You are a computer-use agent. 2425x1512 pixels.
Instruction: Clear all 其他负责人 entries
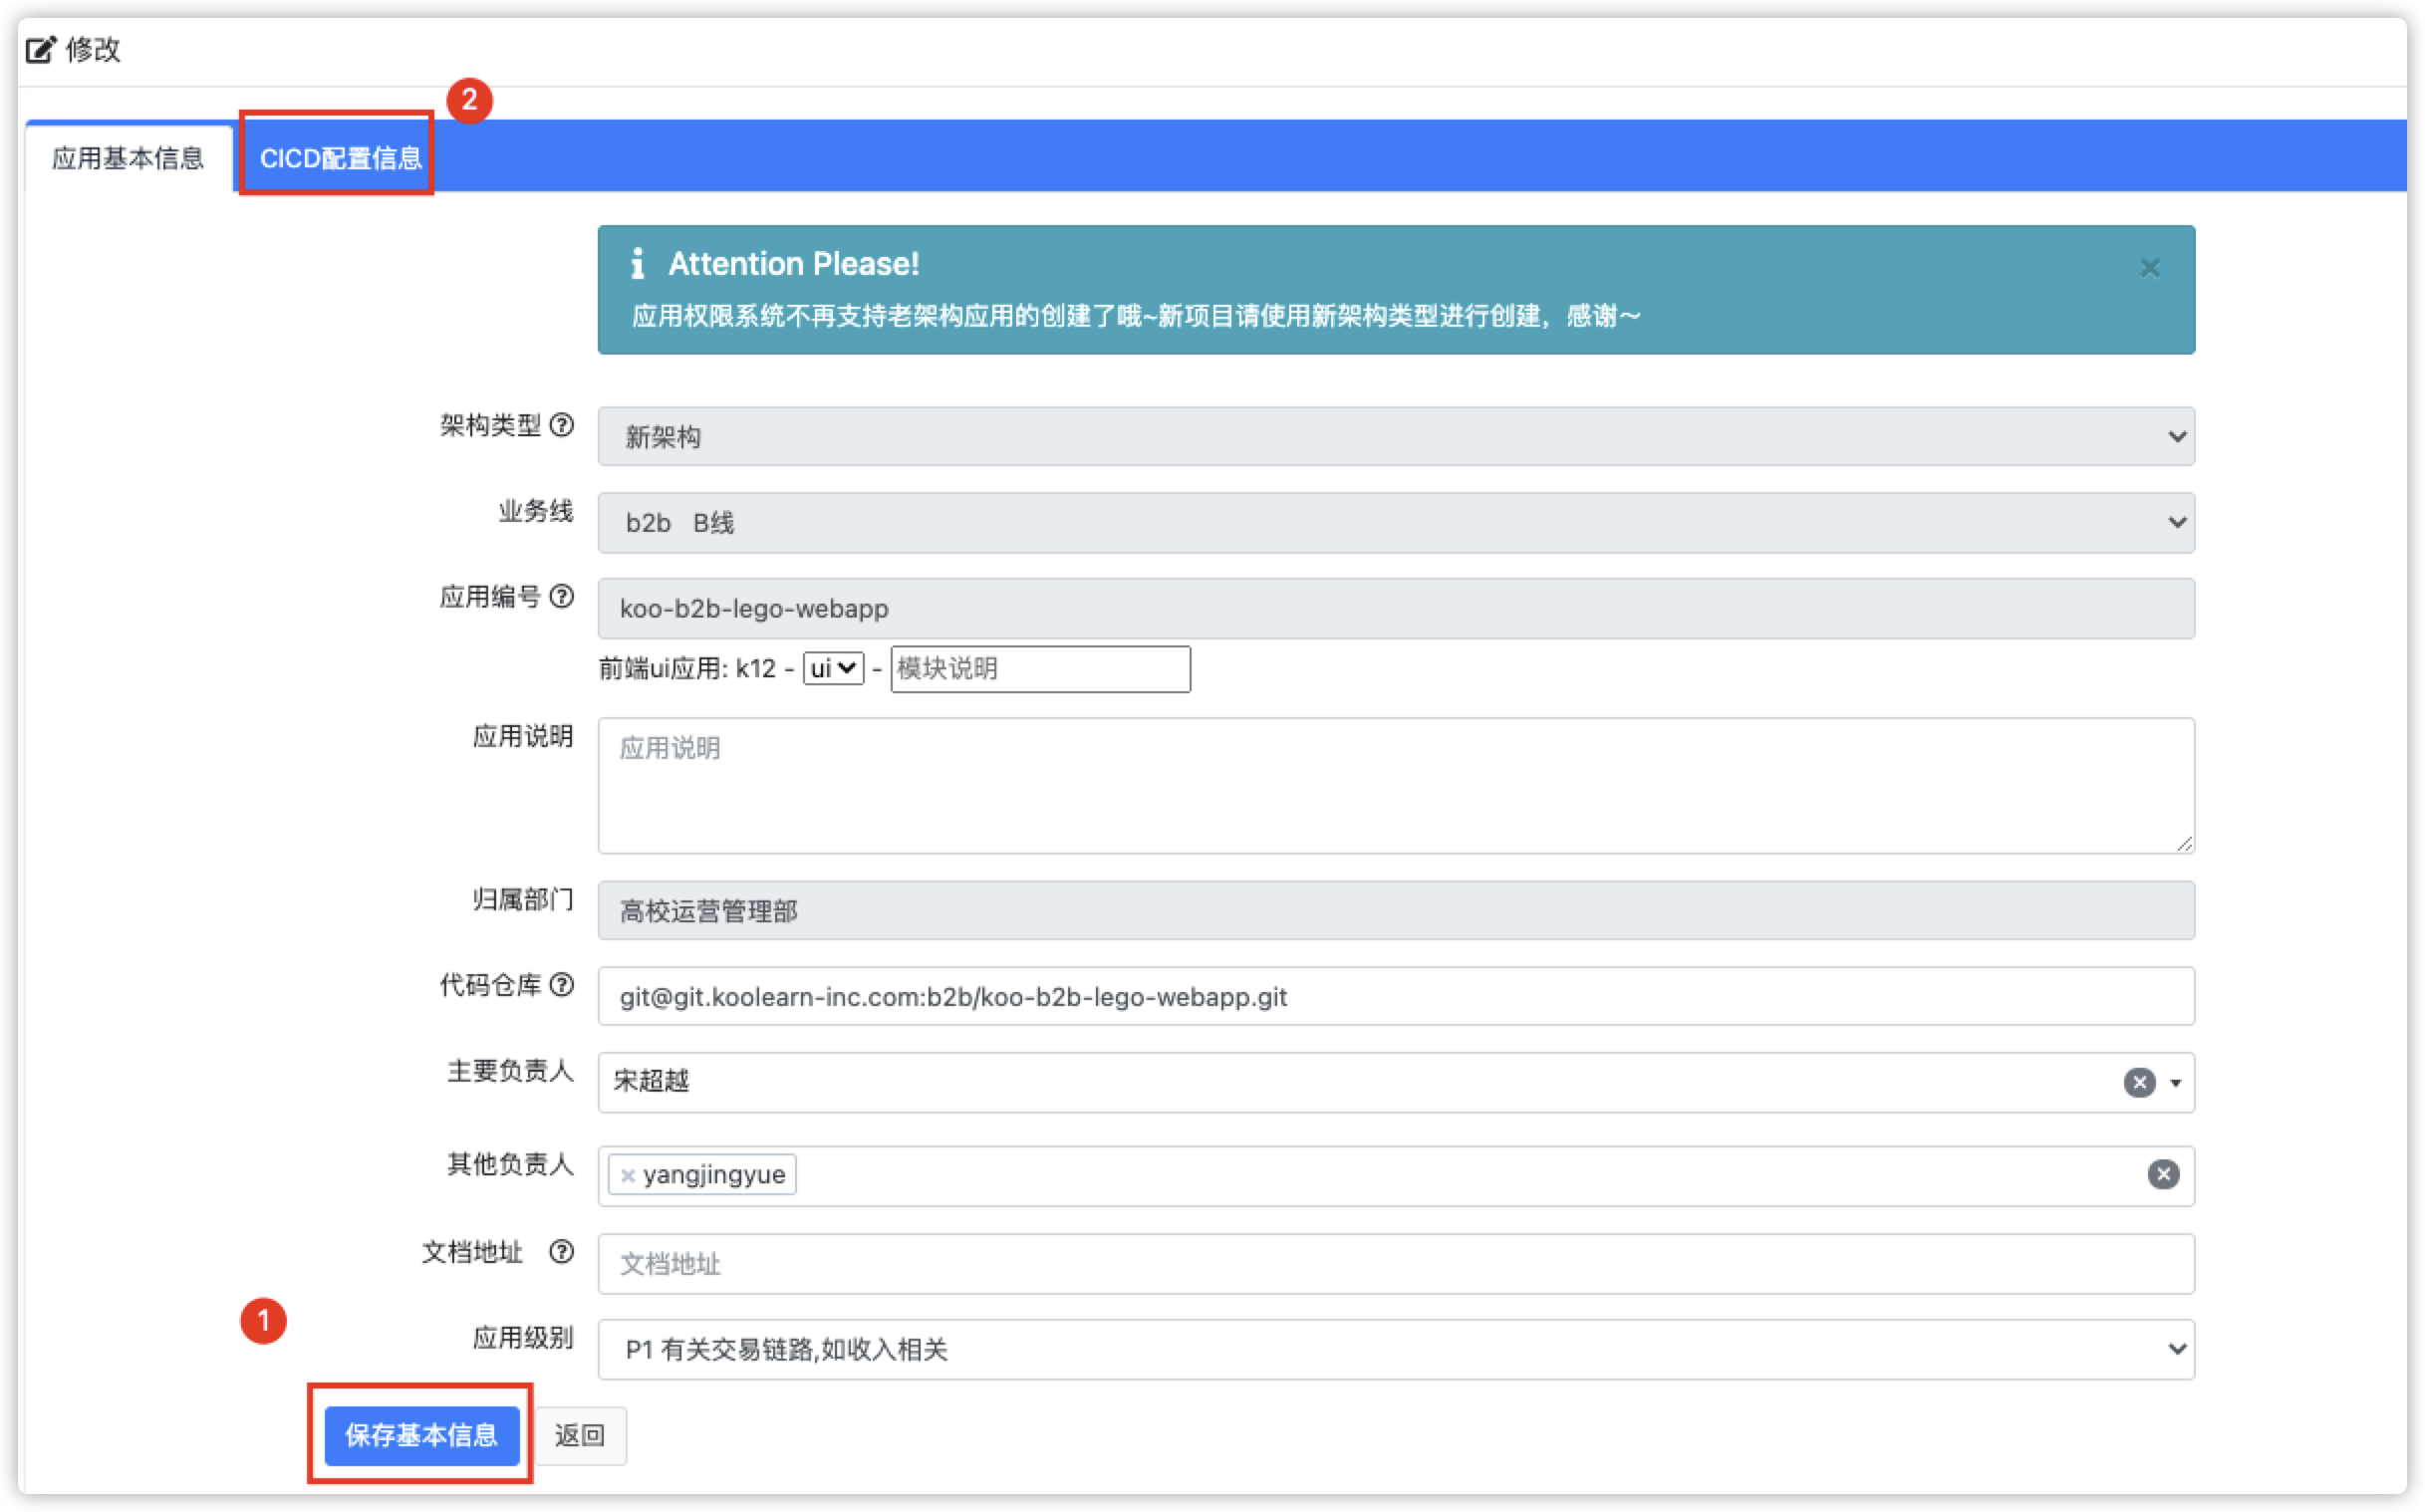click(x=2163, y=1174)
